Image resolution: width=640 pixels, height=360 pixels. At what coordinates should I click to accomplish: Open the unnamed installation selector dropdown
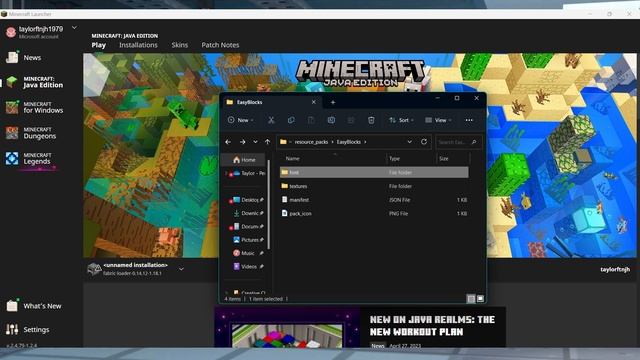pos(181,269)
